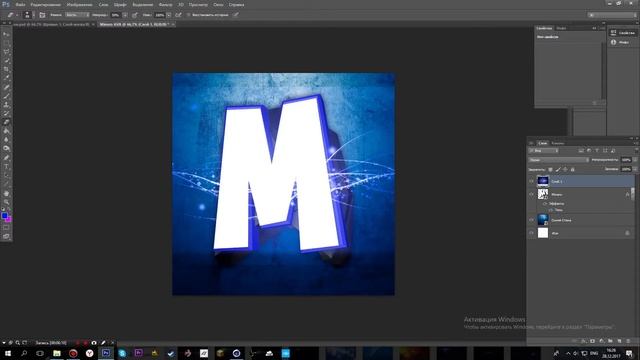Select the Move tool
640x360 pixels.
pos(6,34)
